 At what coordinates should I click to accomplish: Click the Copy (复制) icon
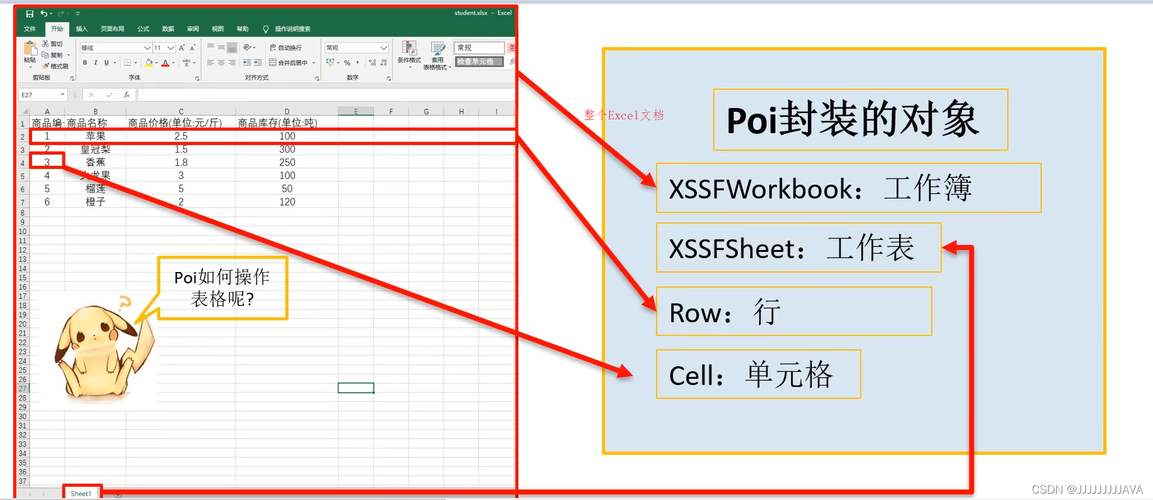click(46, 54)
